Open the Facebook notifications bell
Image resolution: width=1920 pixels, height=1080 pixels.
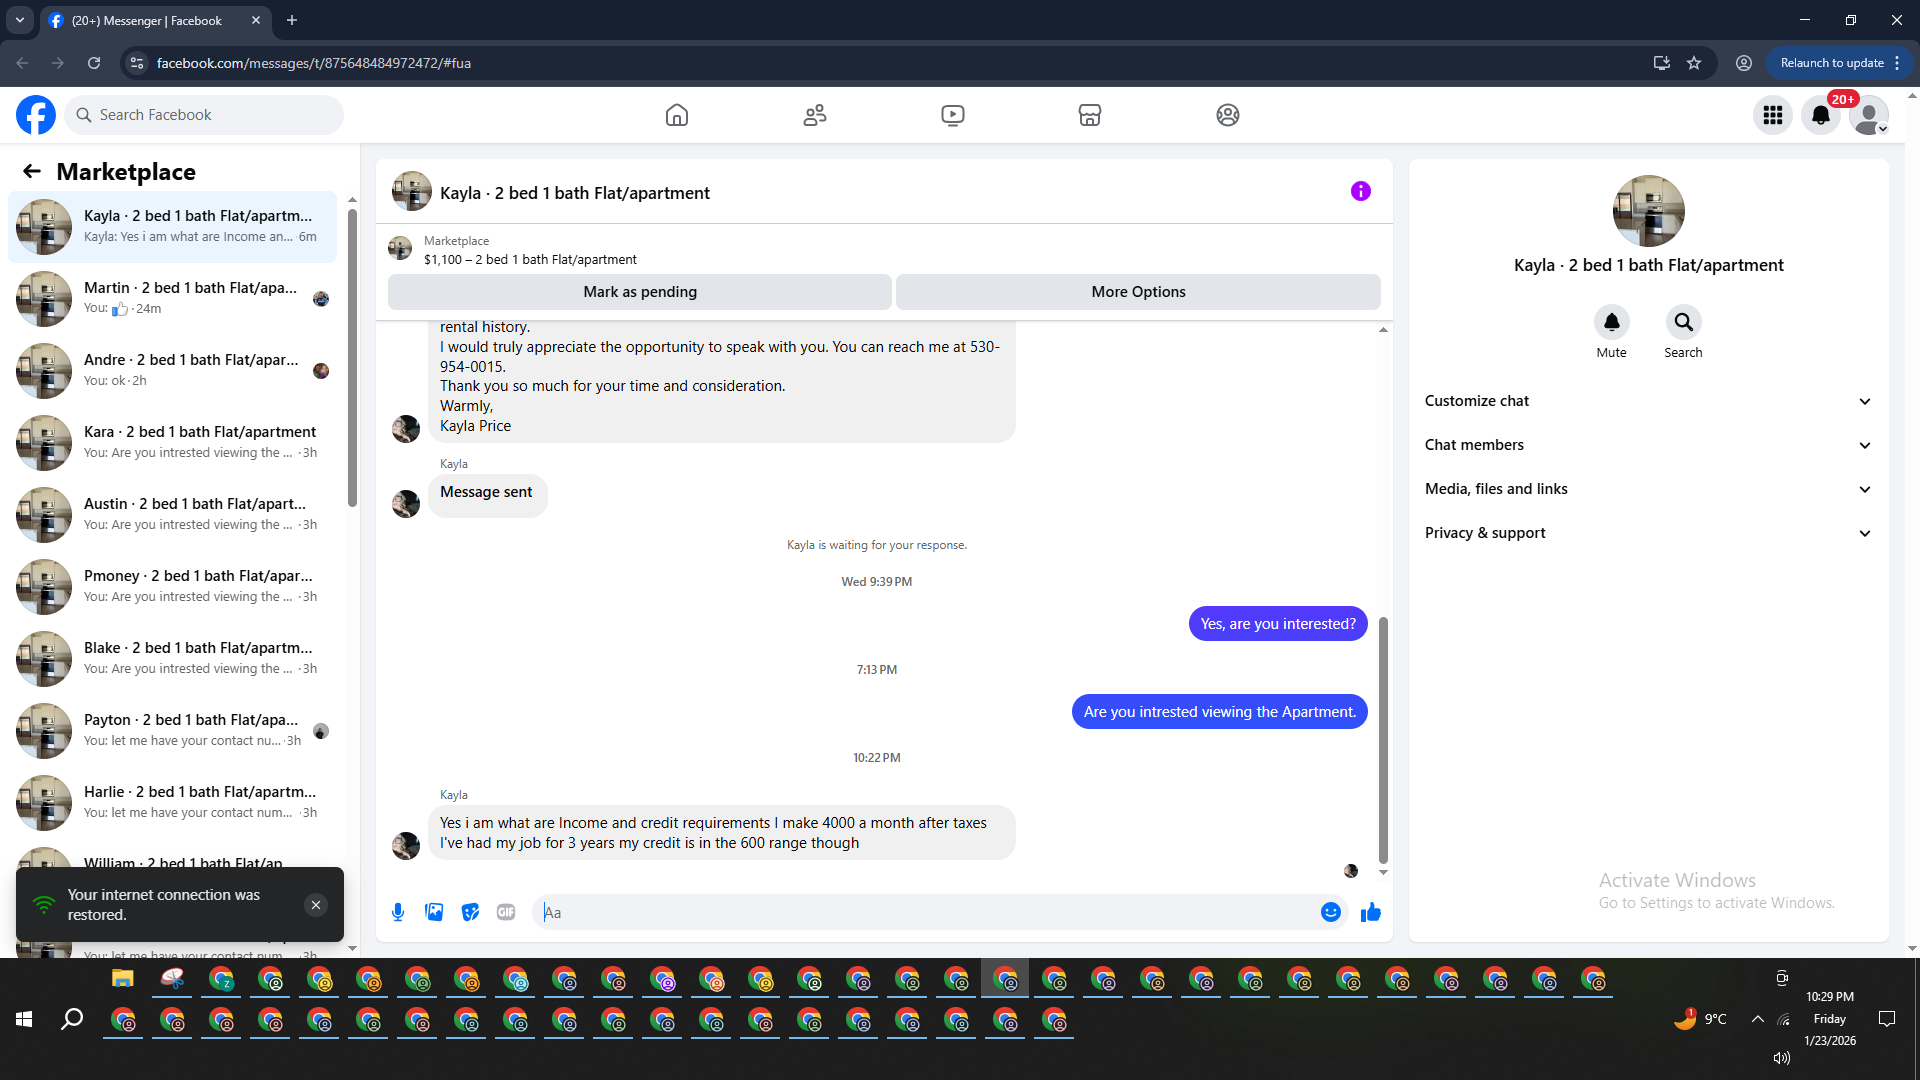tap(1820, 115)
